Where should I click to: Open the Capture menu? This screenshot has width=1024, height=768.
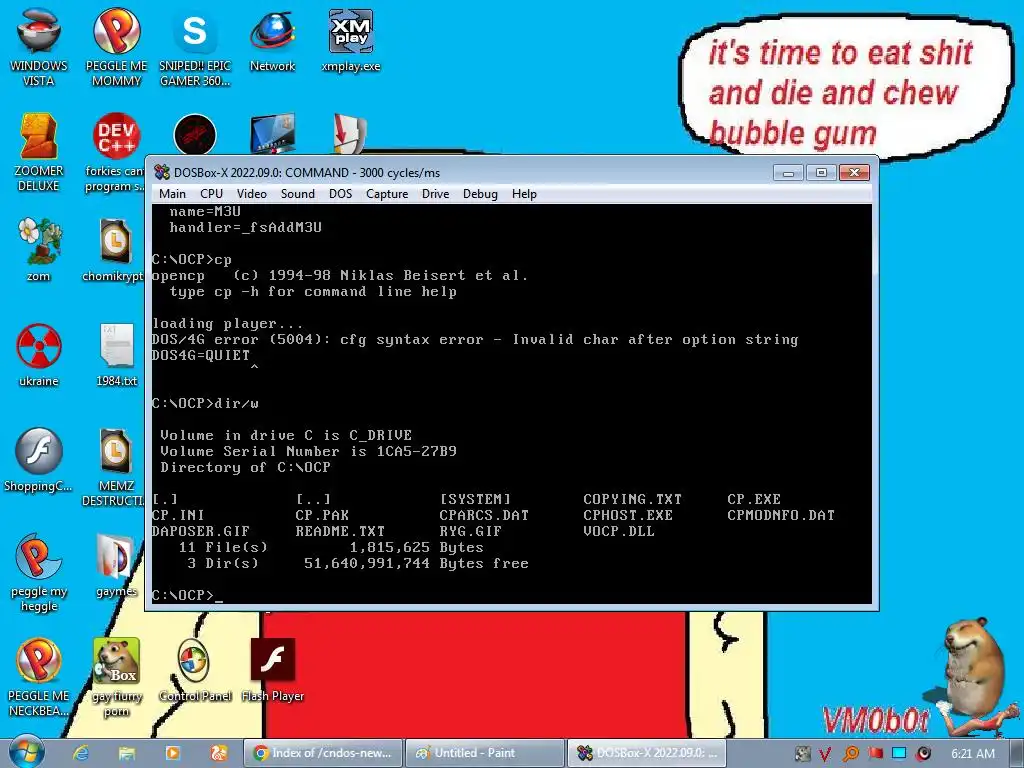[x=387, y=194]
